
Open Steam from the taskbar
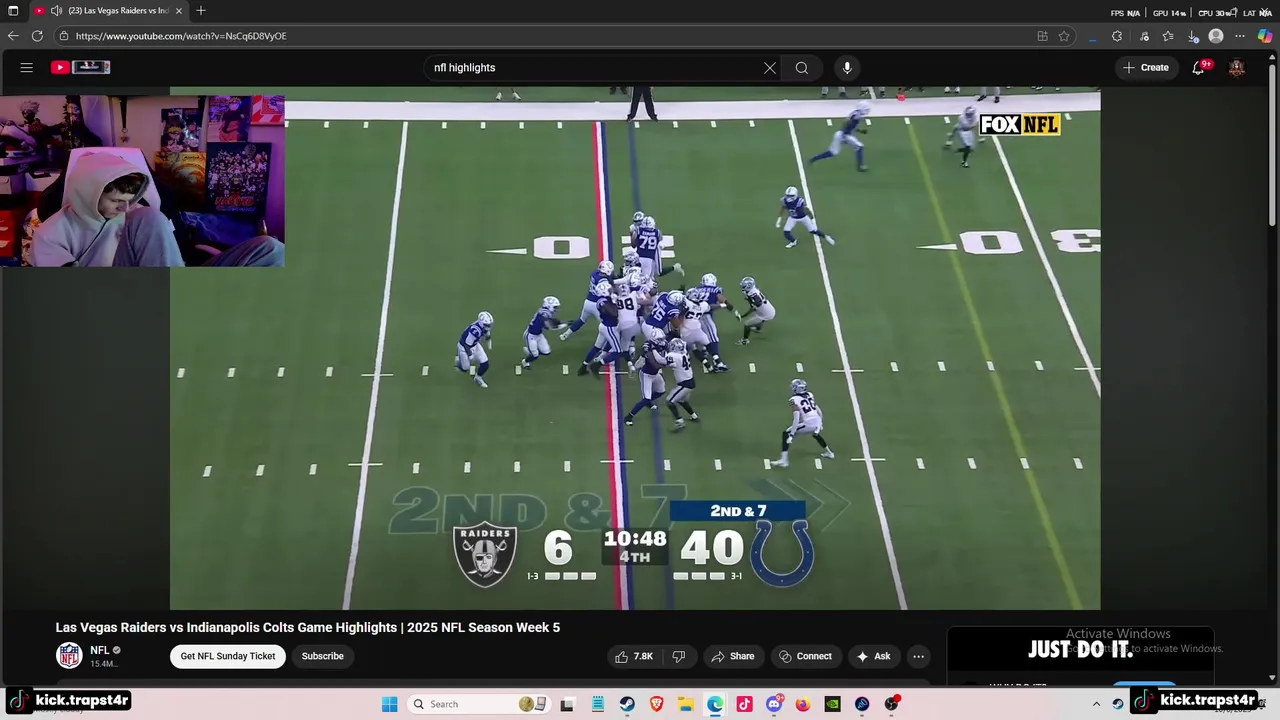click(627, 704)
